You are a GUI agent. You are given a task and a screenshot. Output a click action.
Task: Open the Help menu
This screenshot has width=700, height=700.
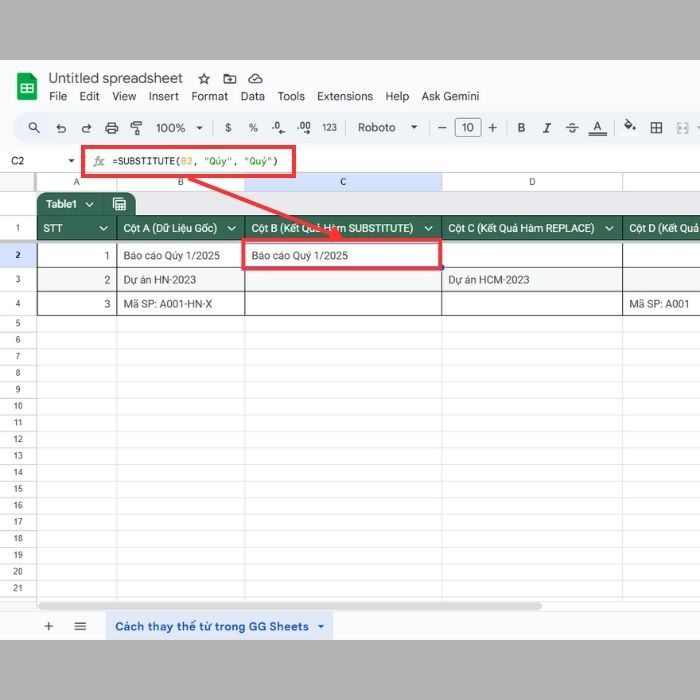[x=397, y=96]
